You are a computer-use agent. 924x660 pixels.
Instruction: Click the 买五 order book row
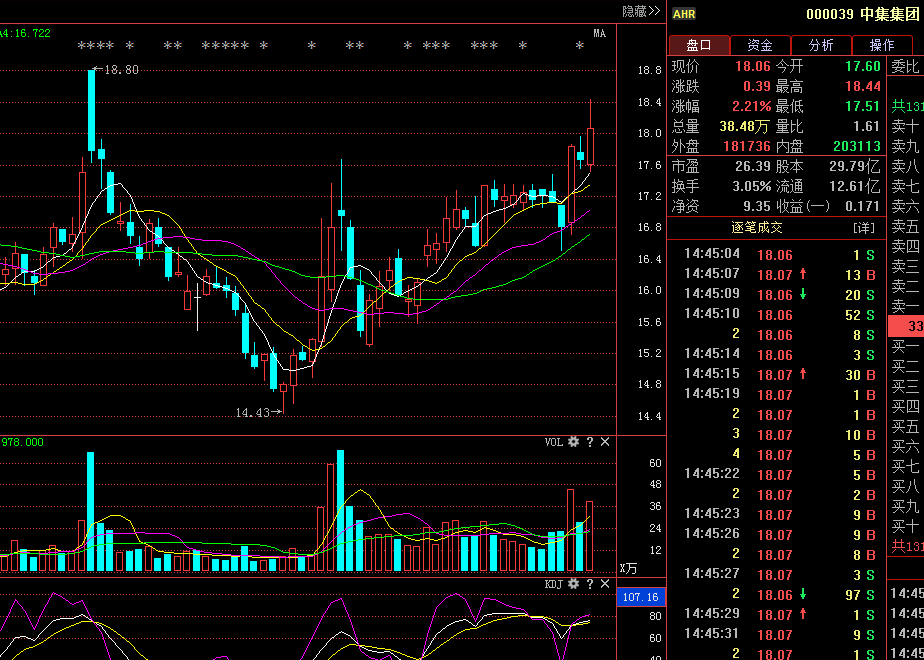coord(906,426)
